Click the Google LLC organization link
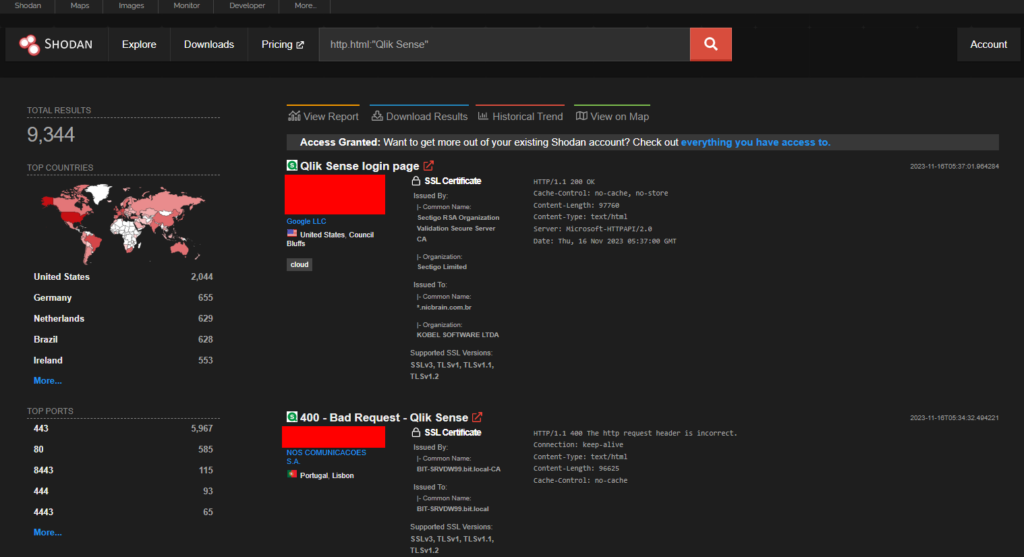 tap(306, 221)
